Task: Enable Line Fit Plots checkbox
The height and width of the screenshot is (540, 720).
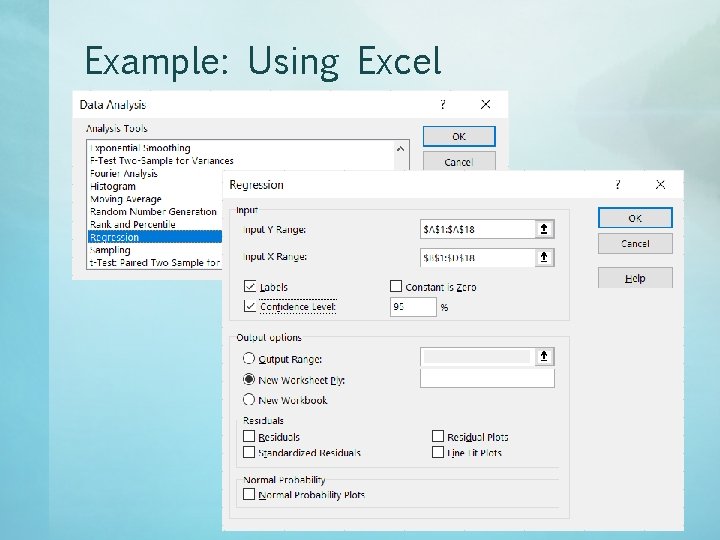Action: pyautogui.click(x=438, y=452)
